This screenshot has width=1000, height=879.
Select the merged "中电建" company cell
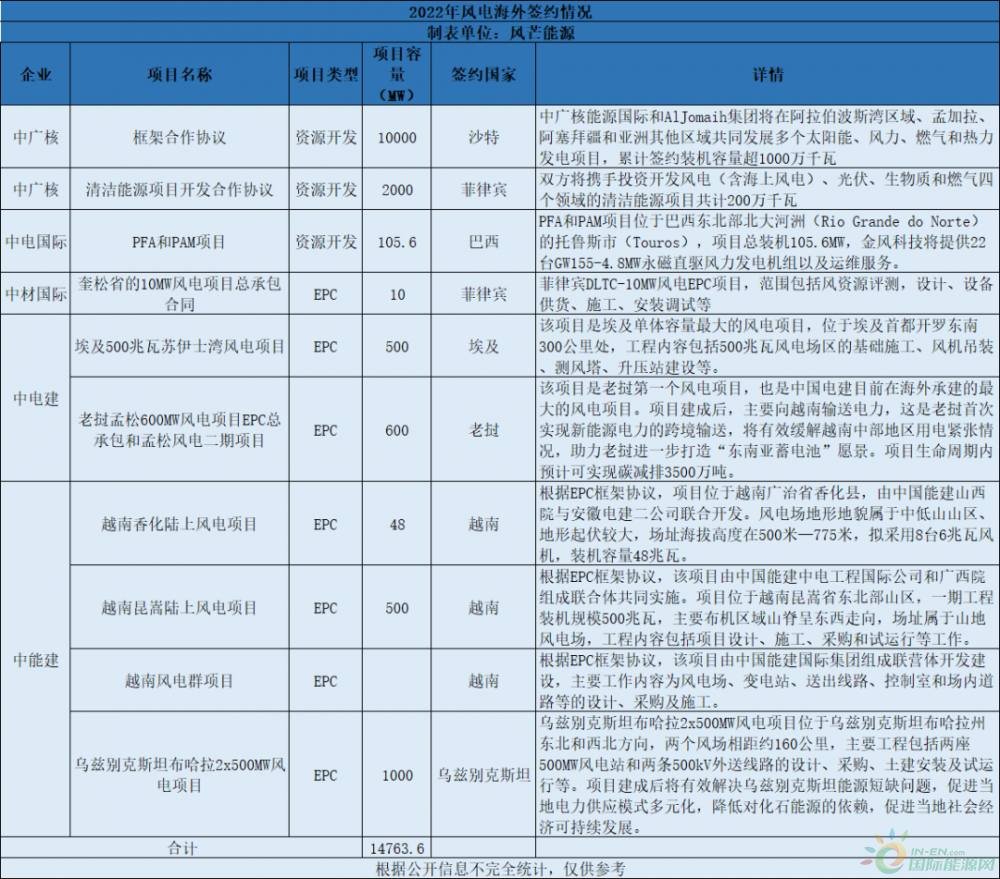36,399
